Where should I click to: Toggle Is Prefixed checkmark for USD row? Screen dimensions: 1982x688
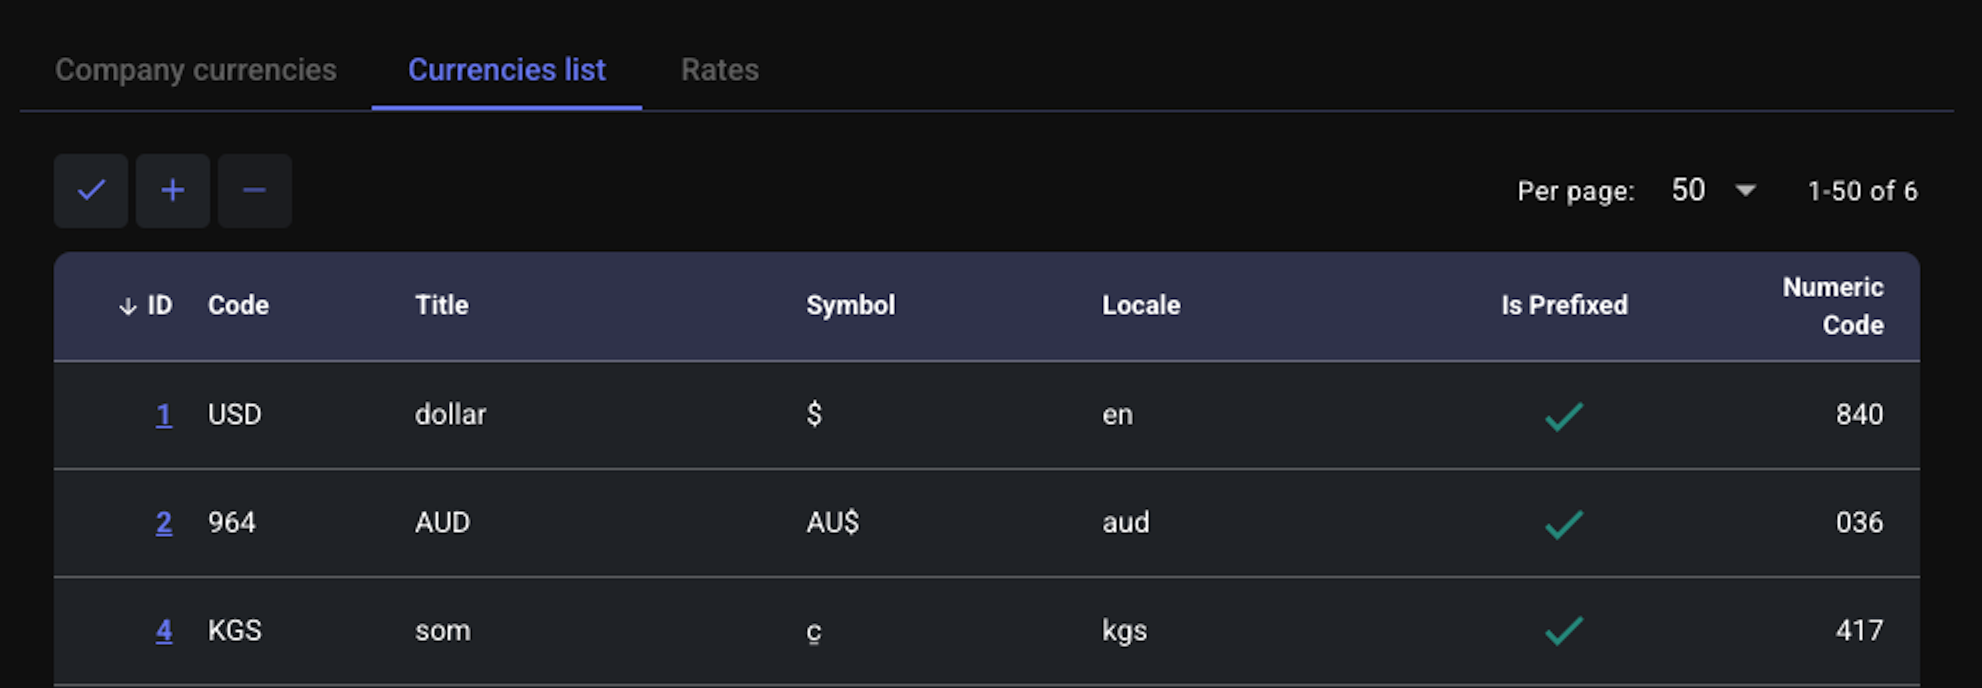(x=1564, y=415)
